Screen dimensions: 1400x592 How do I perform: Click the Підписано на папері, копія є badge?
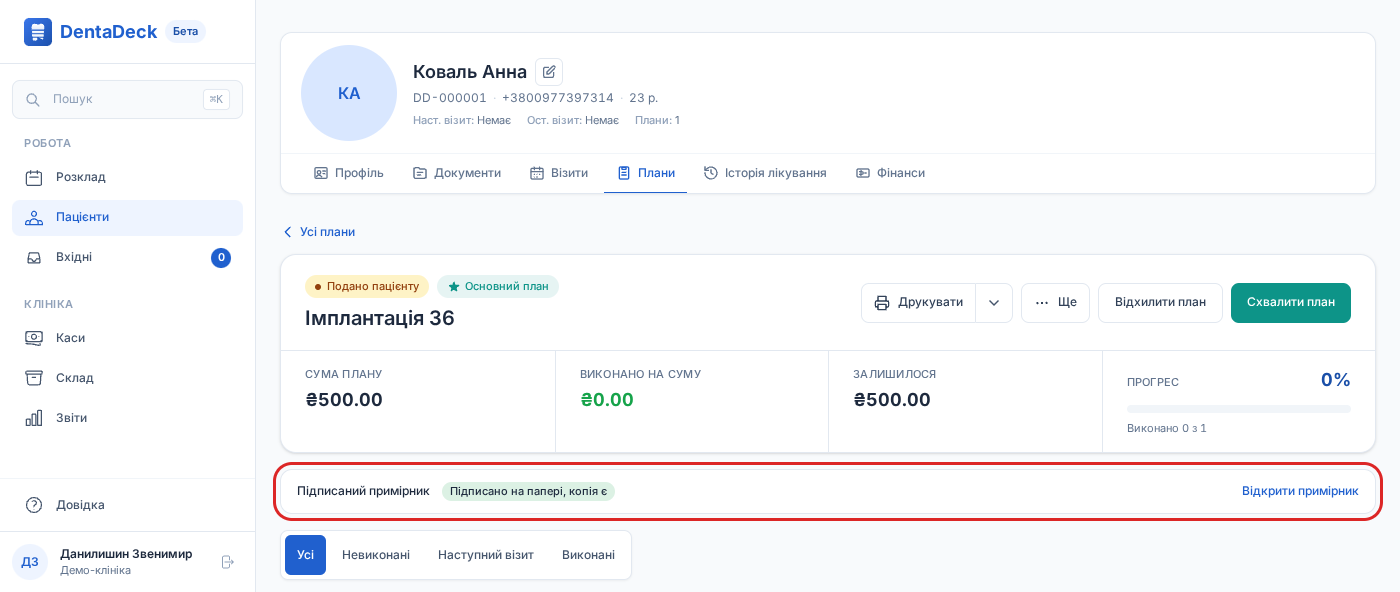point(528,492)
